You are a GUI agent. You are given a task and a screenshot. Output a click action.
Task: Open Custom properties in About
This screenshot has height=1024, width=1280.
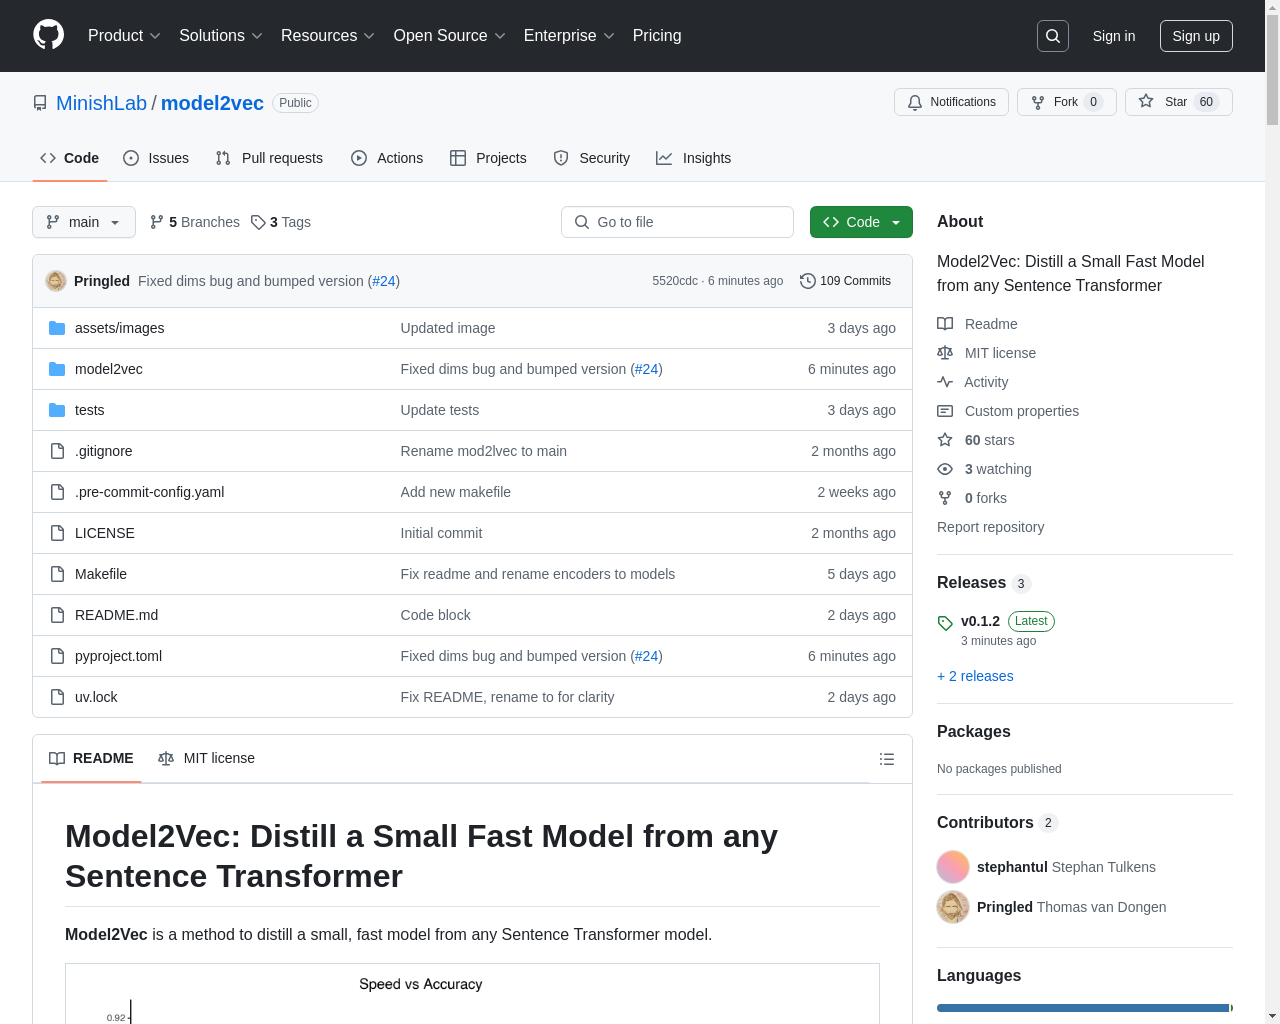(x=1021, y=411)
